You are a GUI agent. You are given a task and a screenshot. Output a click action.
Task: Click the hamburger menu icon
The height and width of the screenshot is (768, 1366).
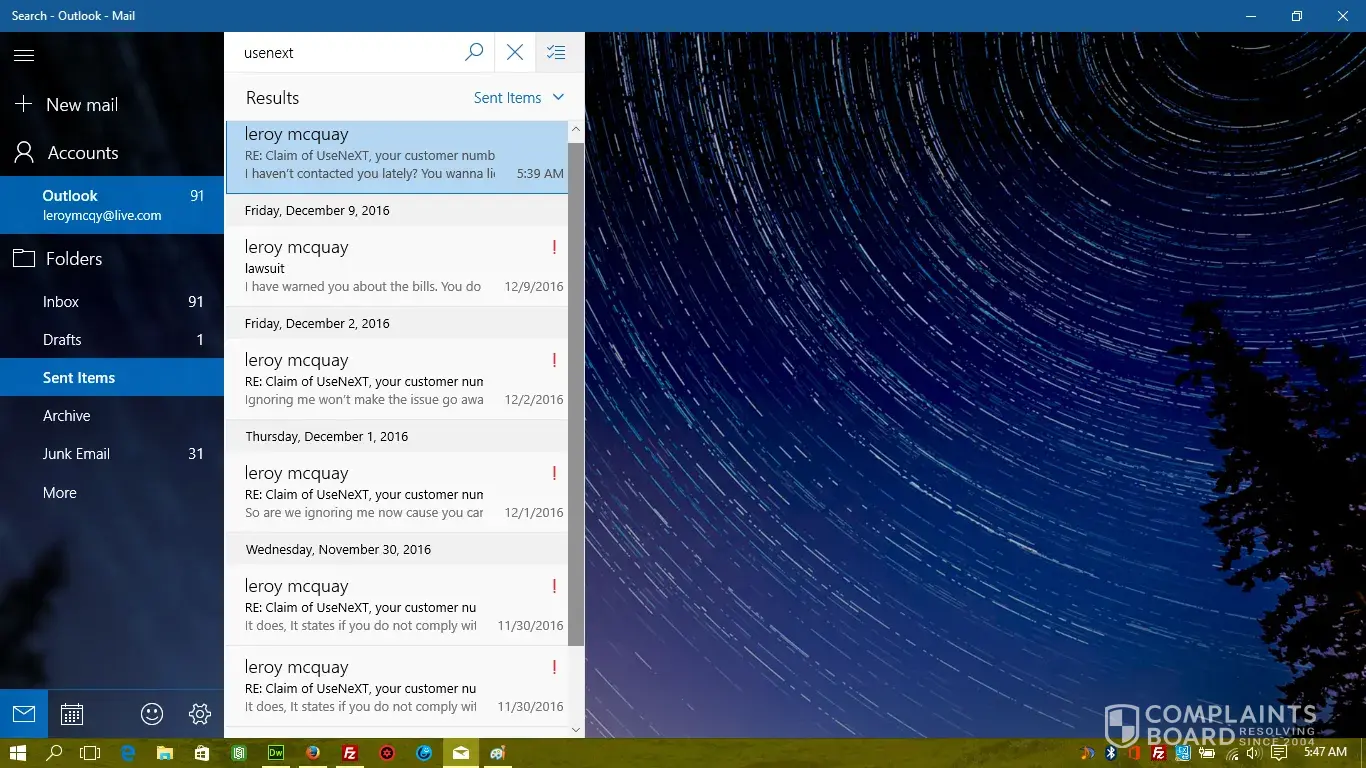click(x=24, y=55)
